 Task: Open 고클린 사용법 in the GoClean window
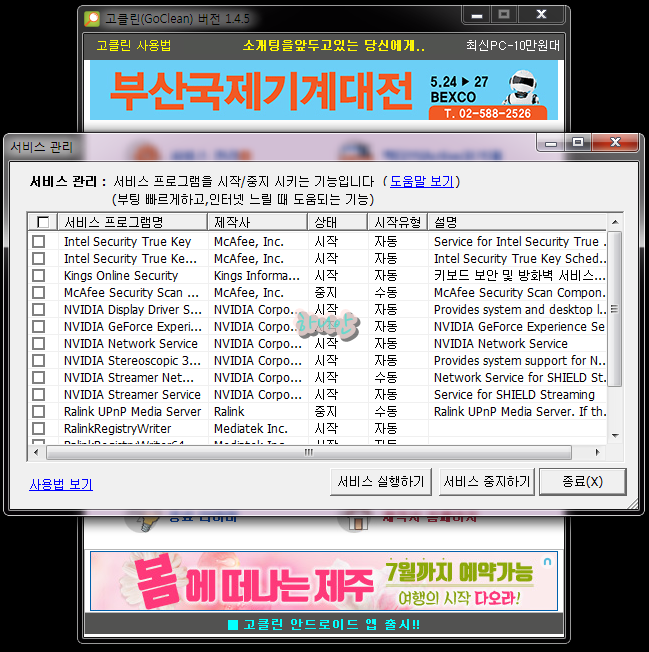click(x=134, y=45)
